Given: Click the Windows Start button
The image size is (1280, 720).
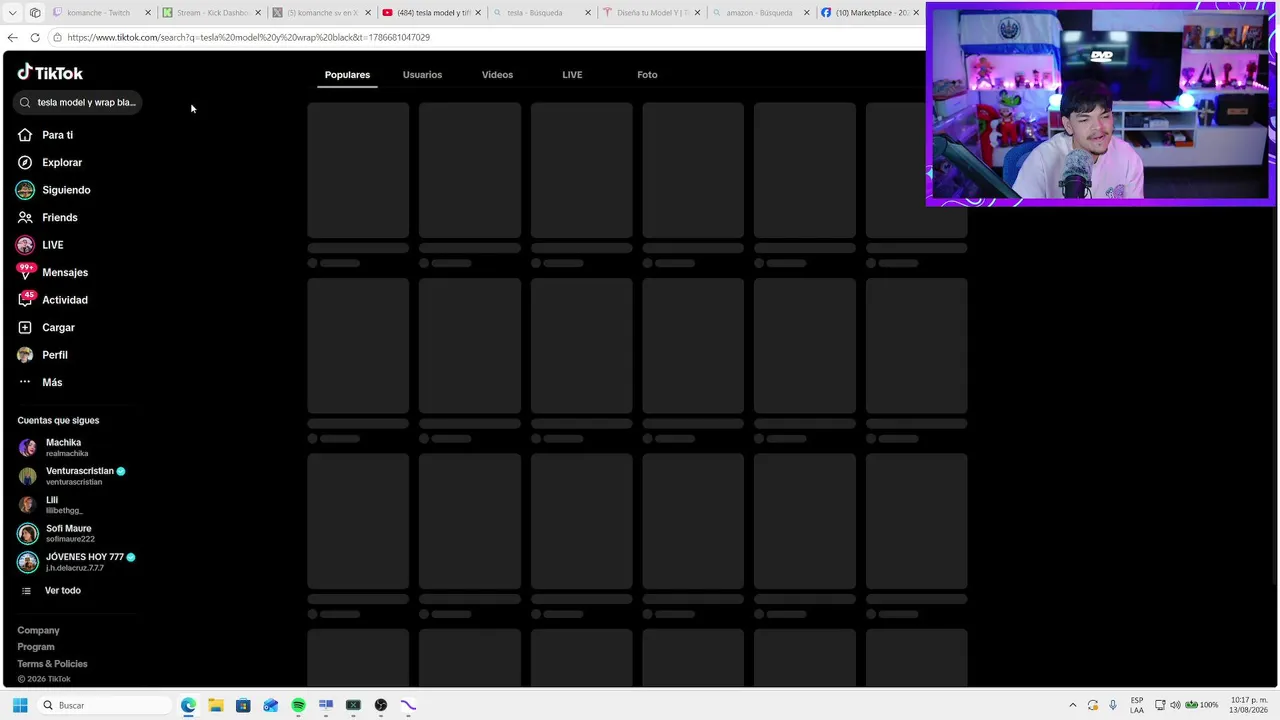Looking at the screenshot, I should 20,705.
